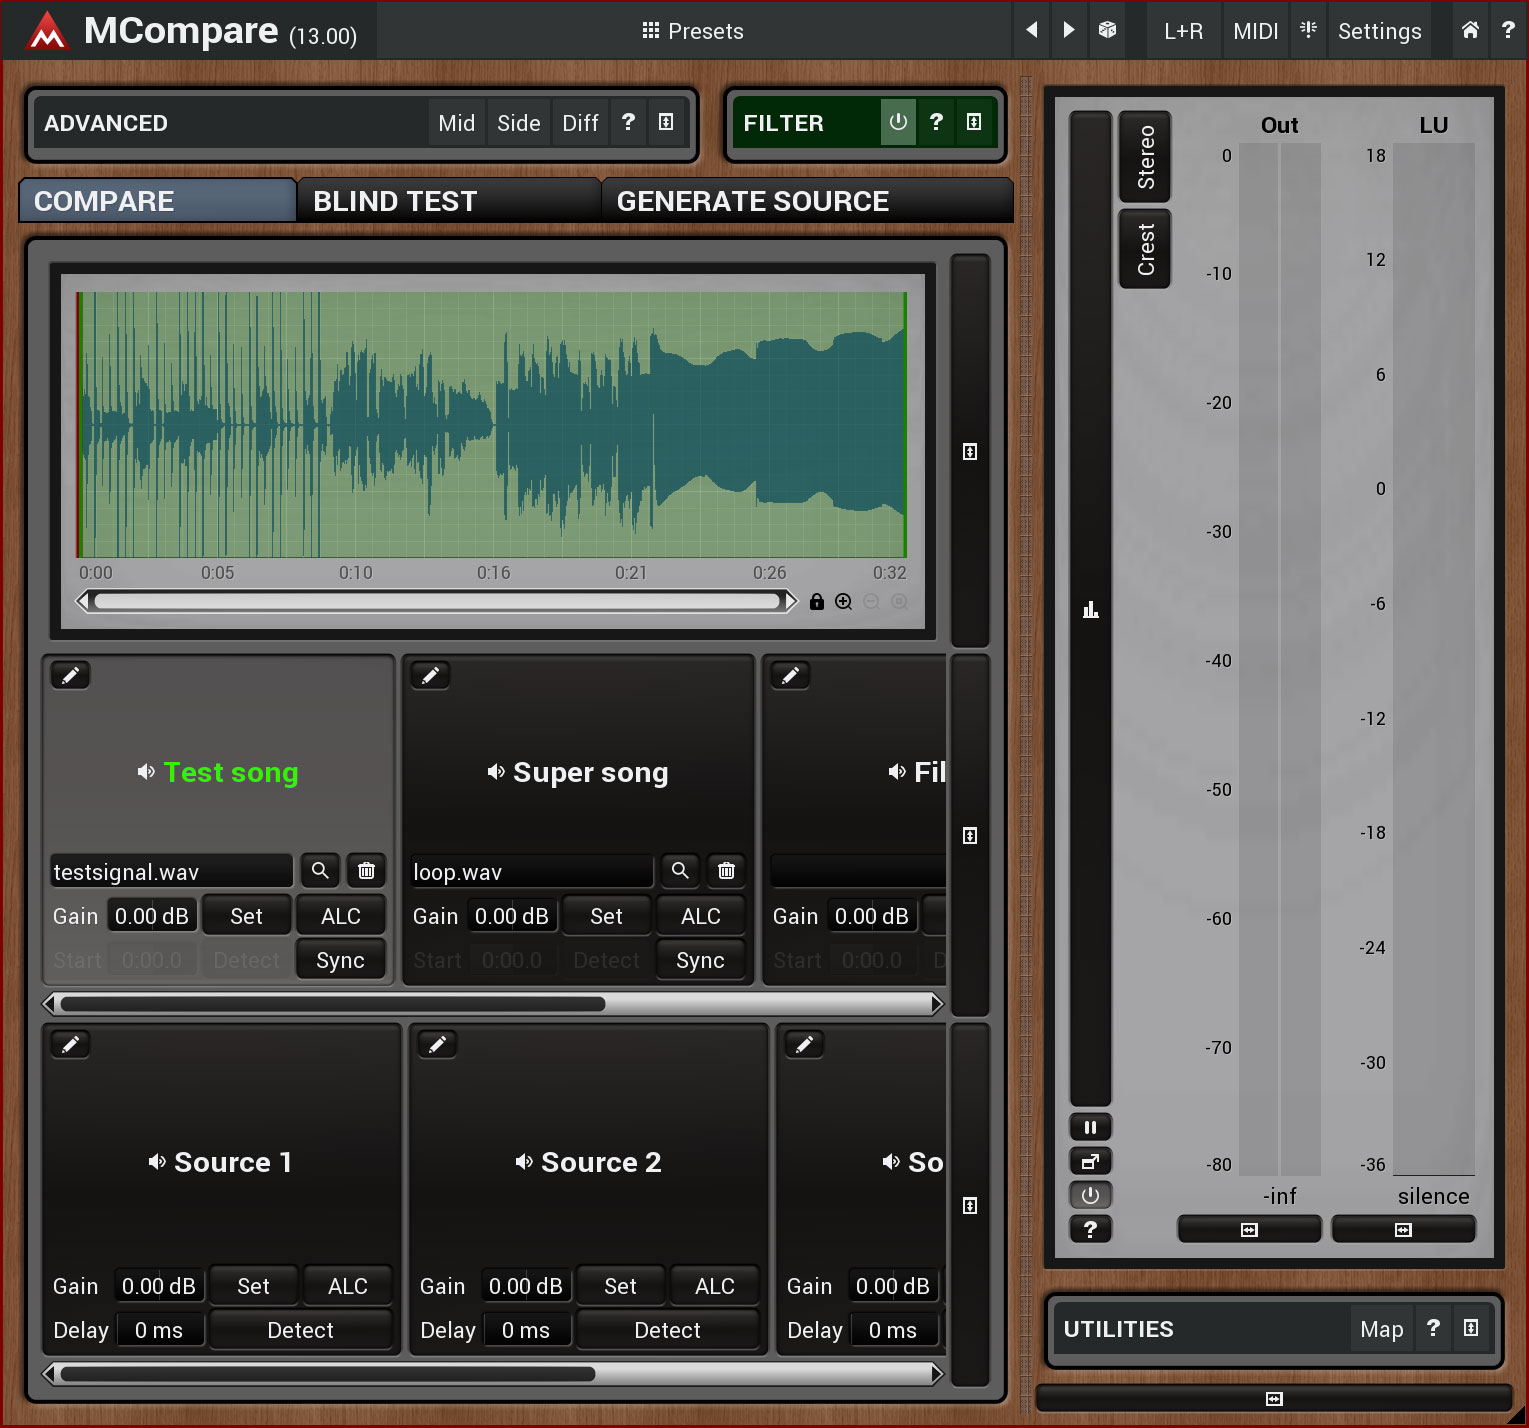Click the magnifier icon beside loop.wav
Viewport: 1529px width, 1428px height.
680,871
